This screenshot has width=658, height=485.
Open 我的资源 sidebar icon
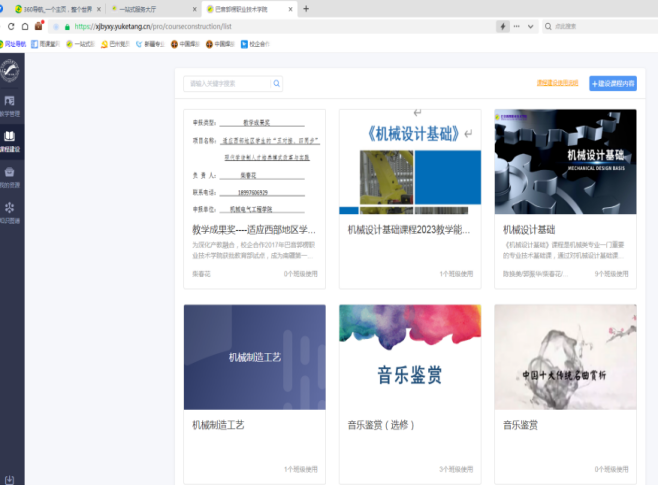point(10,176)
